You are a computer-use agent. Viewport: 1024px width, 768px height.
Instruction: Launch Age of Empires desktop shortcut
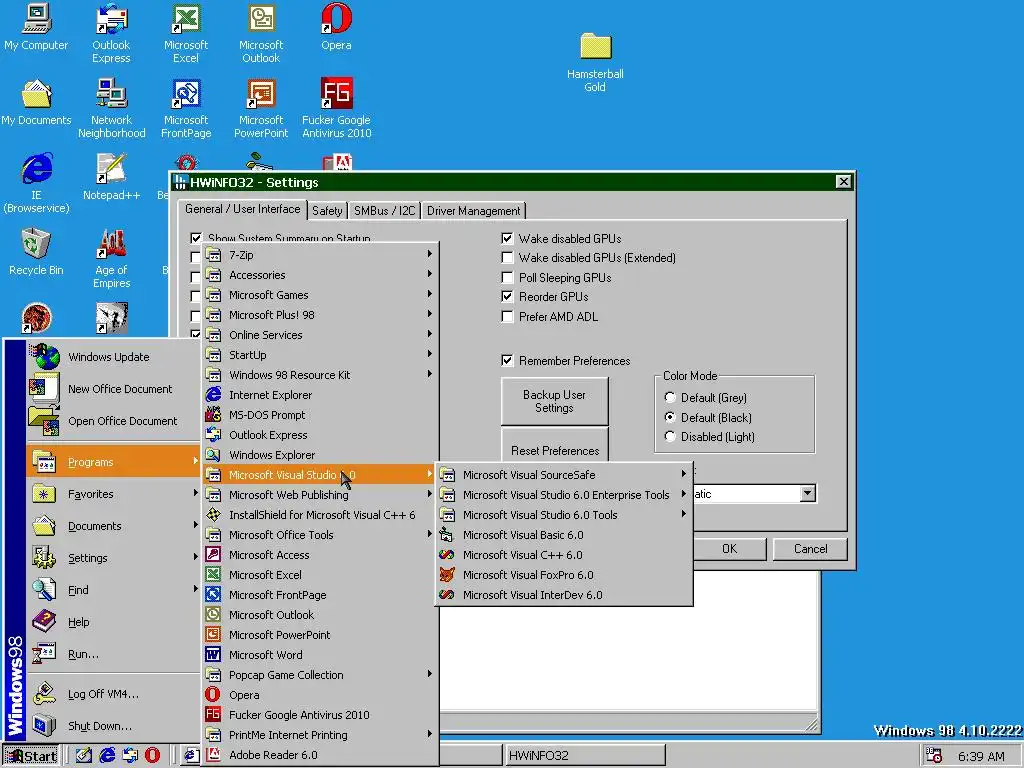pos(111,259)
